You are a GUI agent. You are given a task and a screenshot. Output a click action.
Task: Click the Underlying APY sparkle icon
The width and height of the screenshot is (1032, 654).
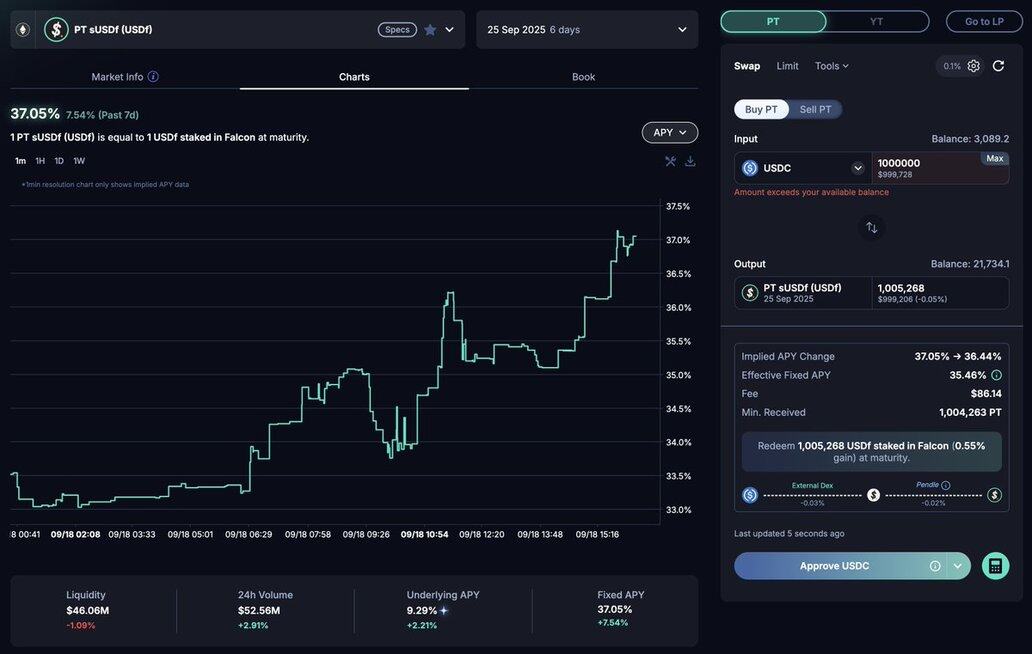click(x=444, y=611)
